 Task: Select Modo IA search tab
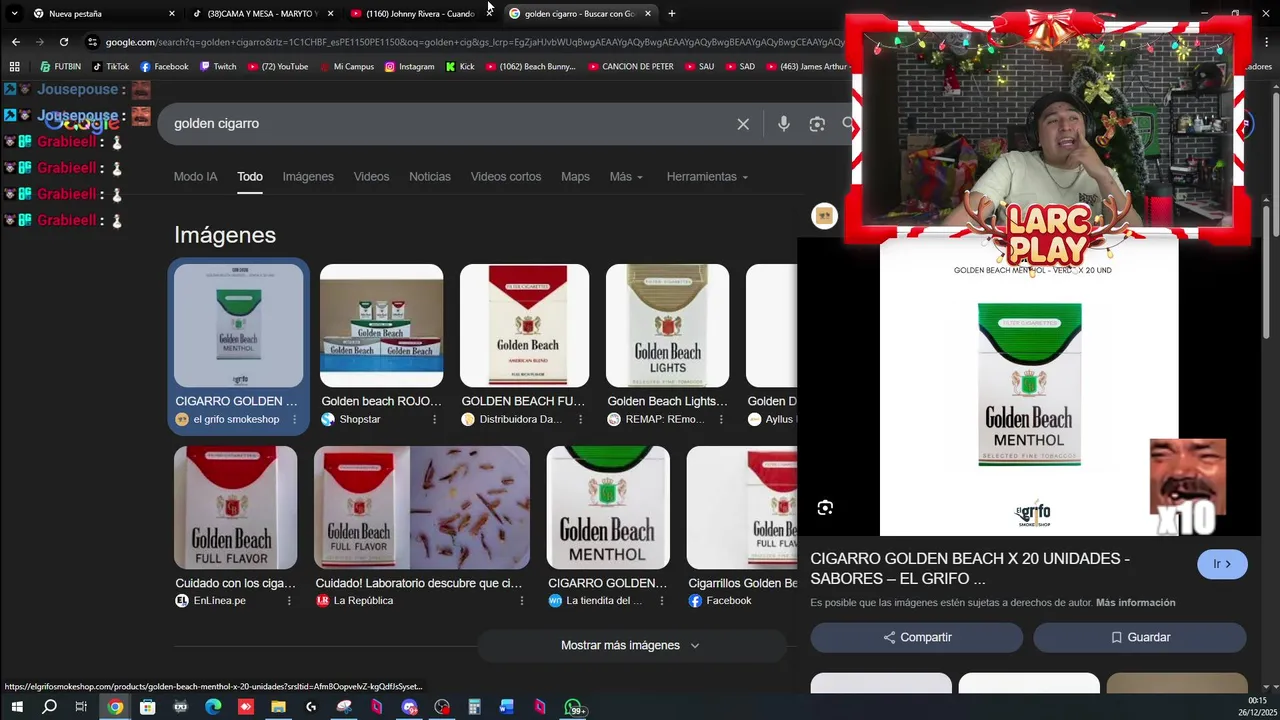pos(195,177)
